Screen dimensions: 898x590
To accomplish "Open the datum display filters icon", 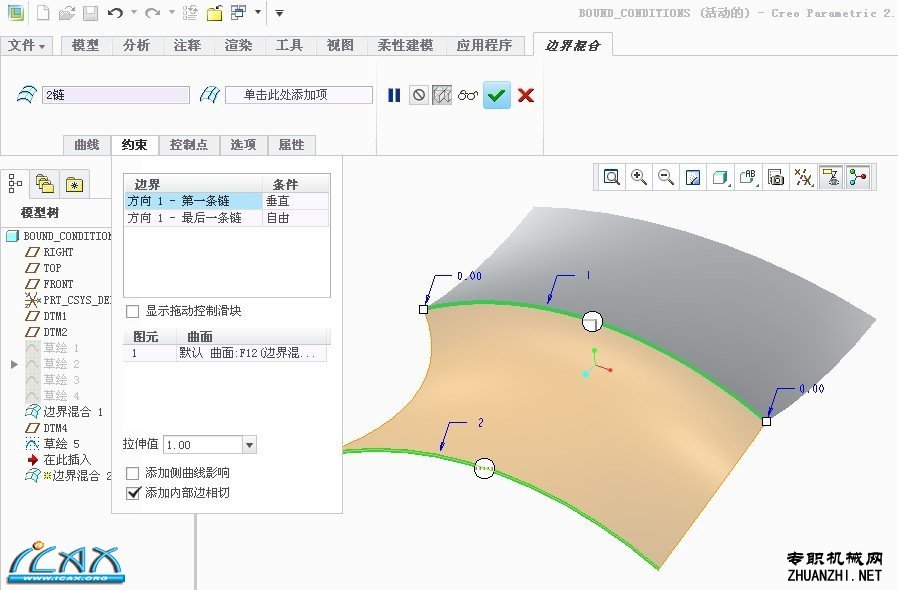I will (x=804, y=177).
